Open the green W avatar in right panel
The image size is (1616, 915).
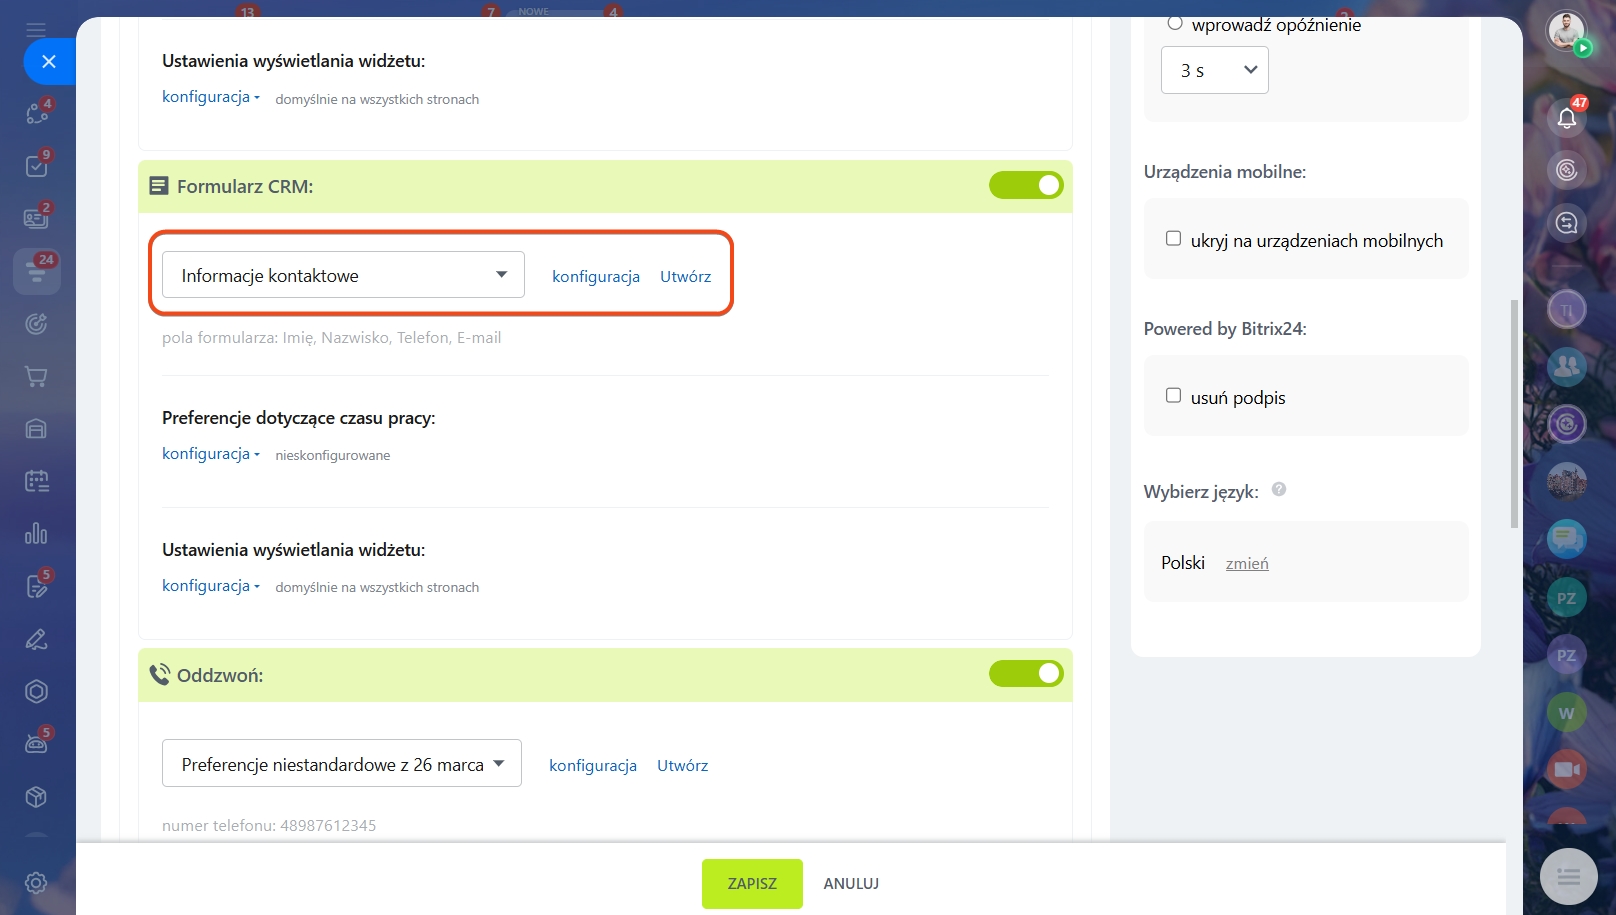coord(1566,713)
